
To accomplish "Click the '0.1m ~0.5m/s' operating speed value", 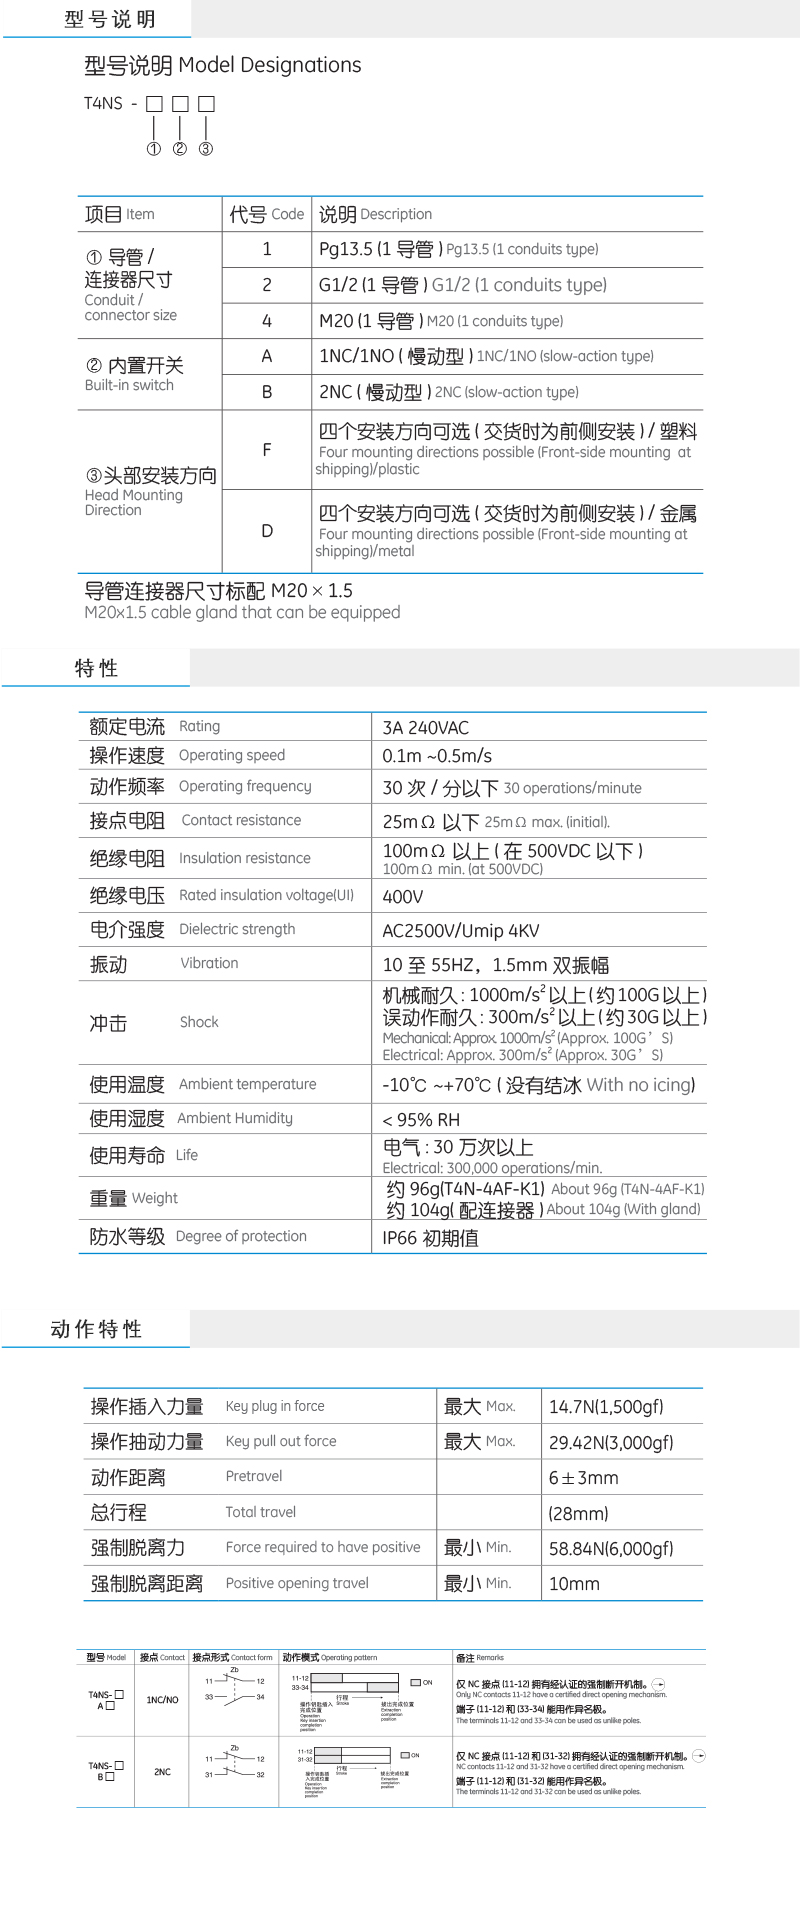I will tap(437, 756).
